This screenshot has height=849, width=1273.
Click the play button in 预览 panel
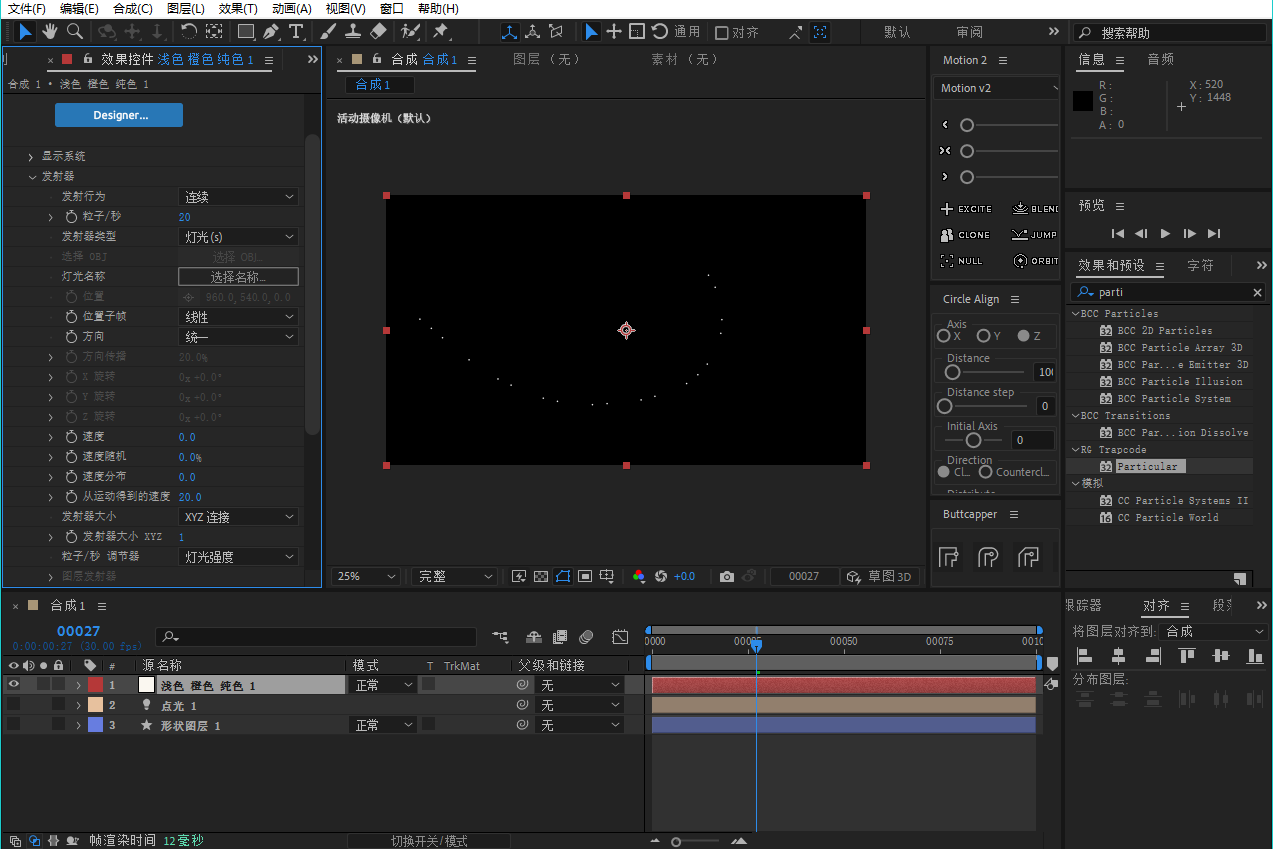point(1165,233)
